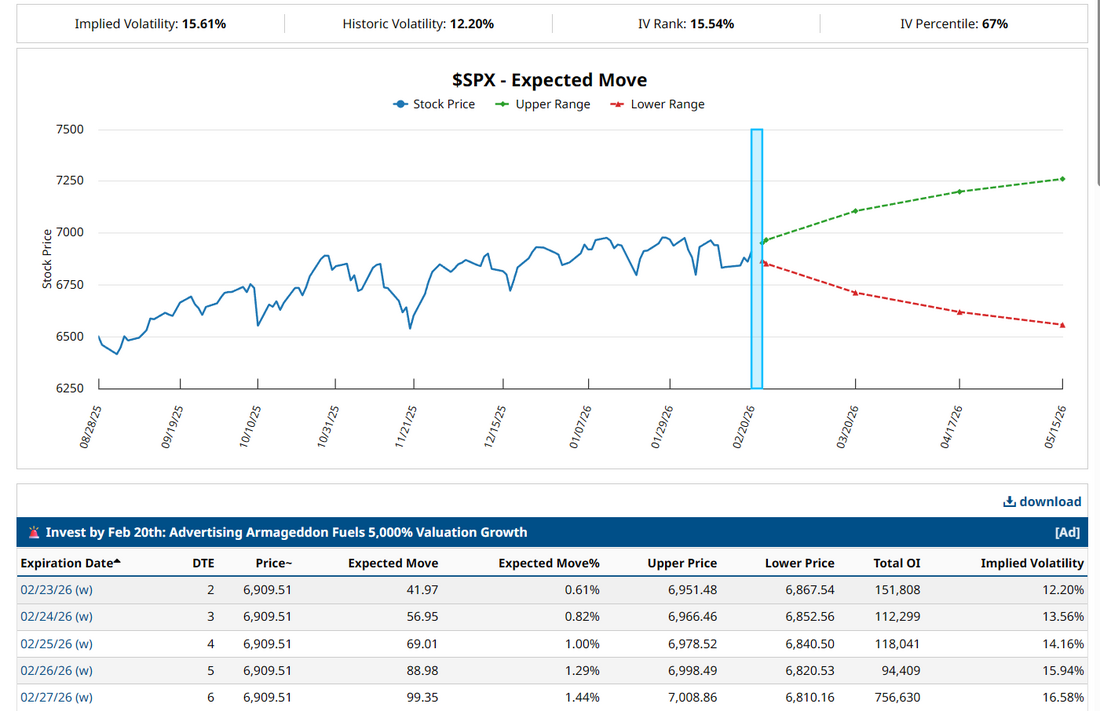Sort table by Total OI header
The height and width of the screenshot is (711, 1100).
pos(897,563)
